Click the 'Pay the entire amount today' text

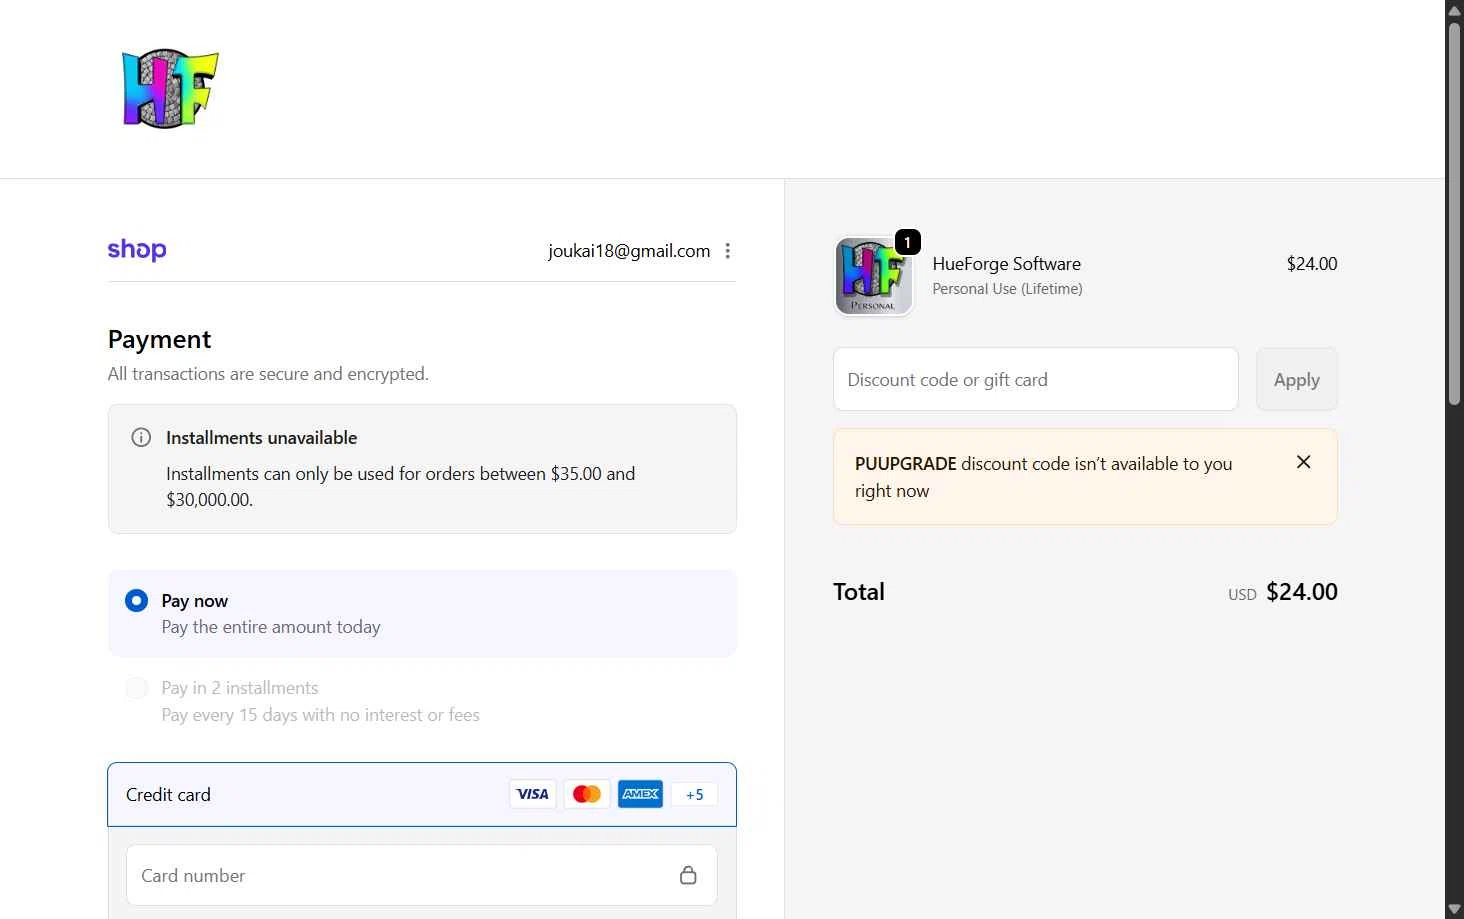(x=271, y=627)
